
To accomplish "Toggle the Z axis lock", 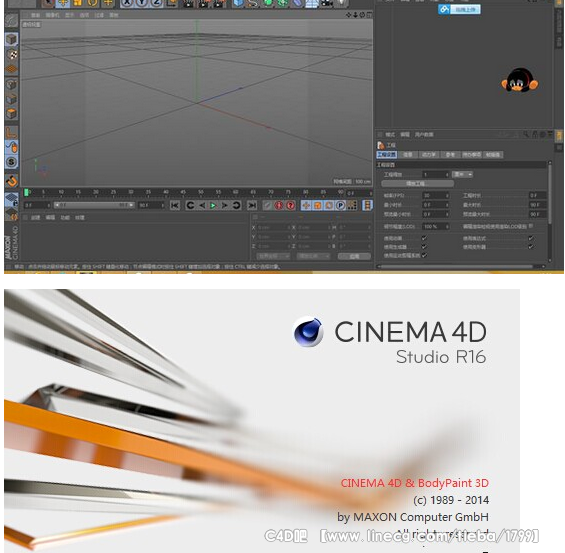I will tap(156, 3).
